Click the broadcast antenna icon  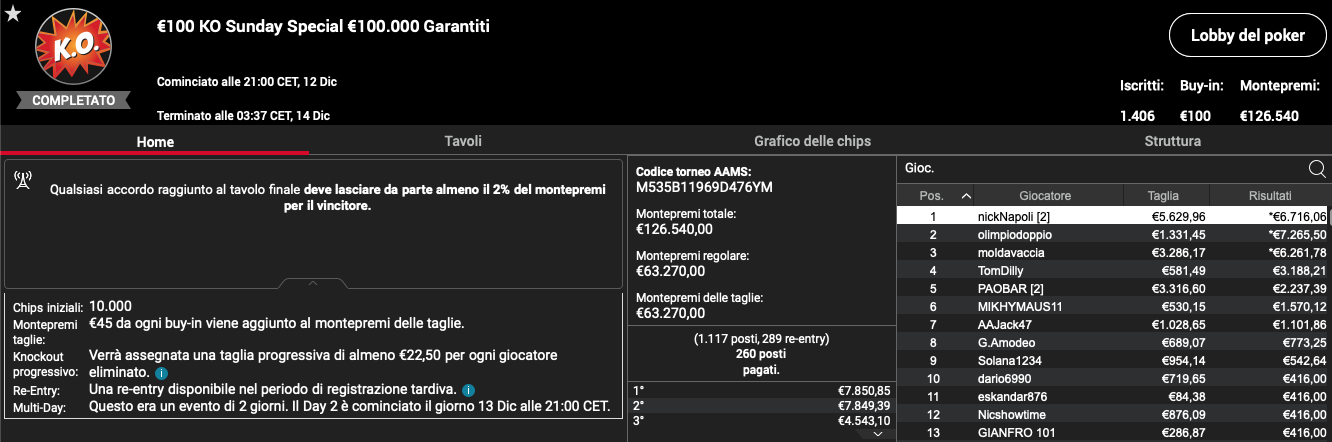23,180
